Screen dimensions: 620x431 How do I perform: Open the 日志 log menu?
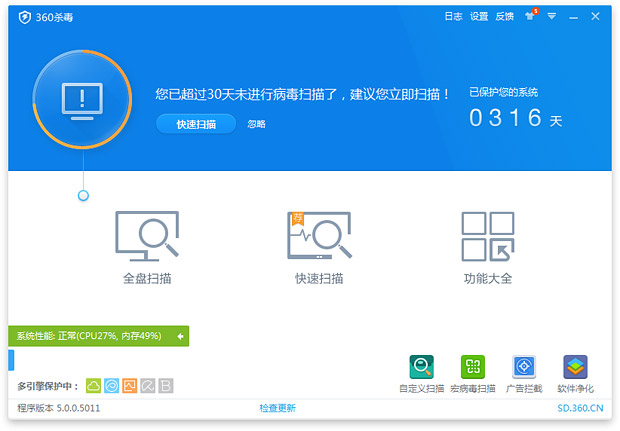453,17
